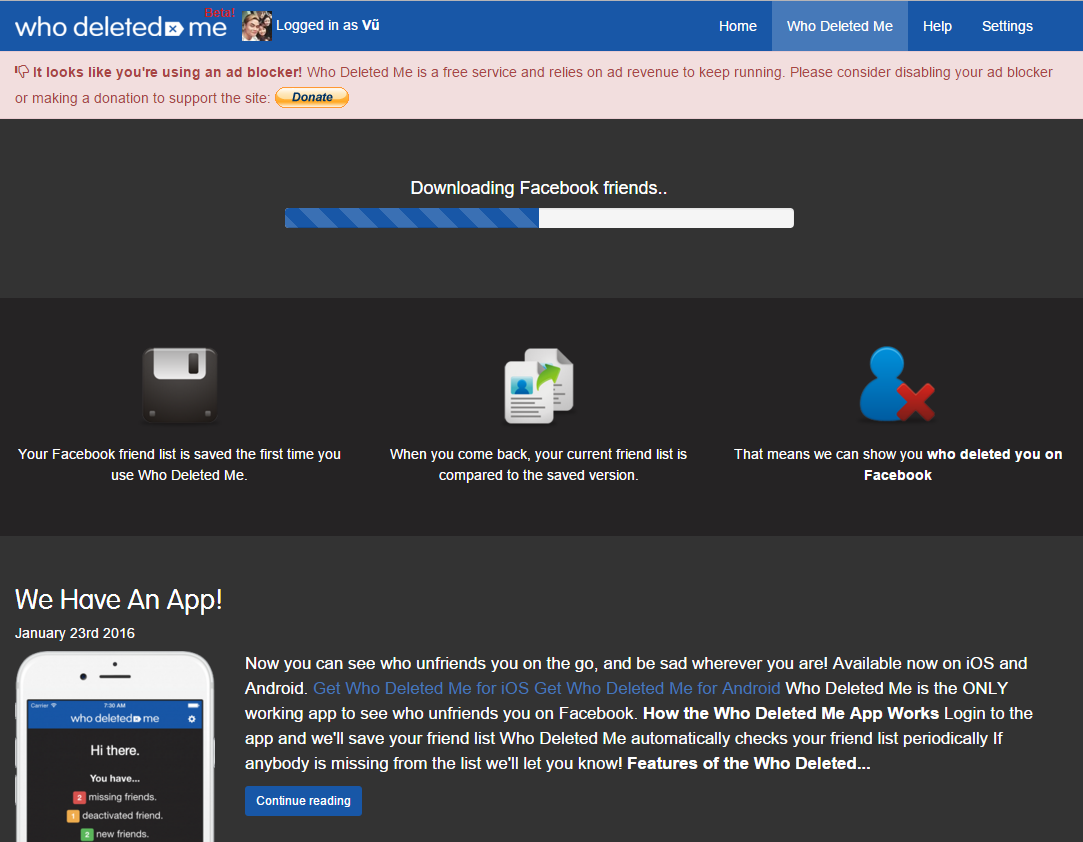Open the Home menu item
The height and width of the screenshot is (842, 1083).
737,26
